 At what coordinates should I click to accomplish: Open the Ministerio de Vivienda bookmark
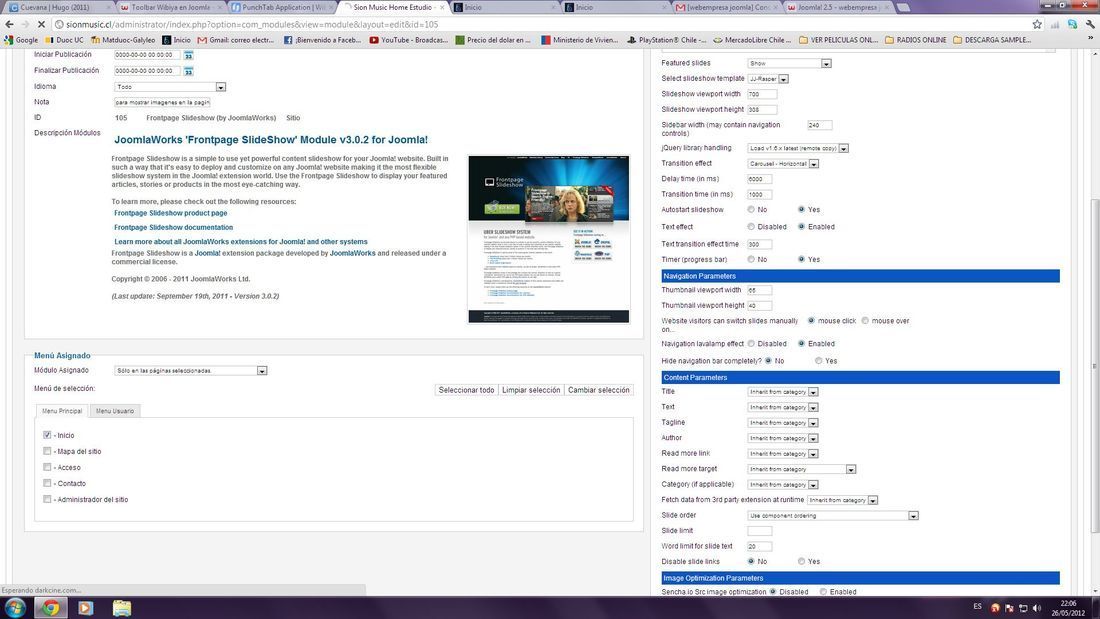click(x=579, y=40)
